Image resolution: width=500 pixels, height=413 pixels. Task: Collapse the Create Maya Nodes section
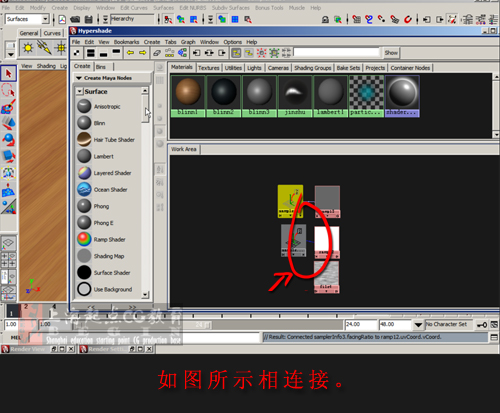[x=79, y=78]
